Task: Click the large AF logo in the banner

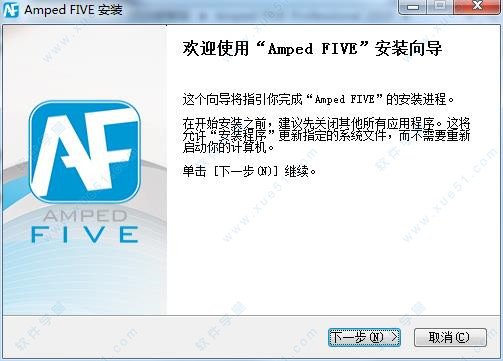Action: (84, 152)
